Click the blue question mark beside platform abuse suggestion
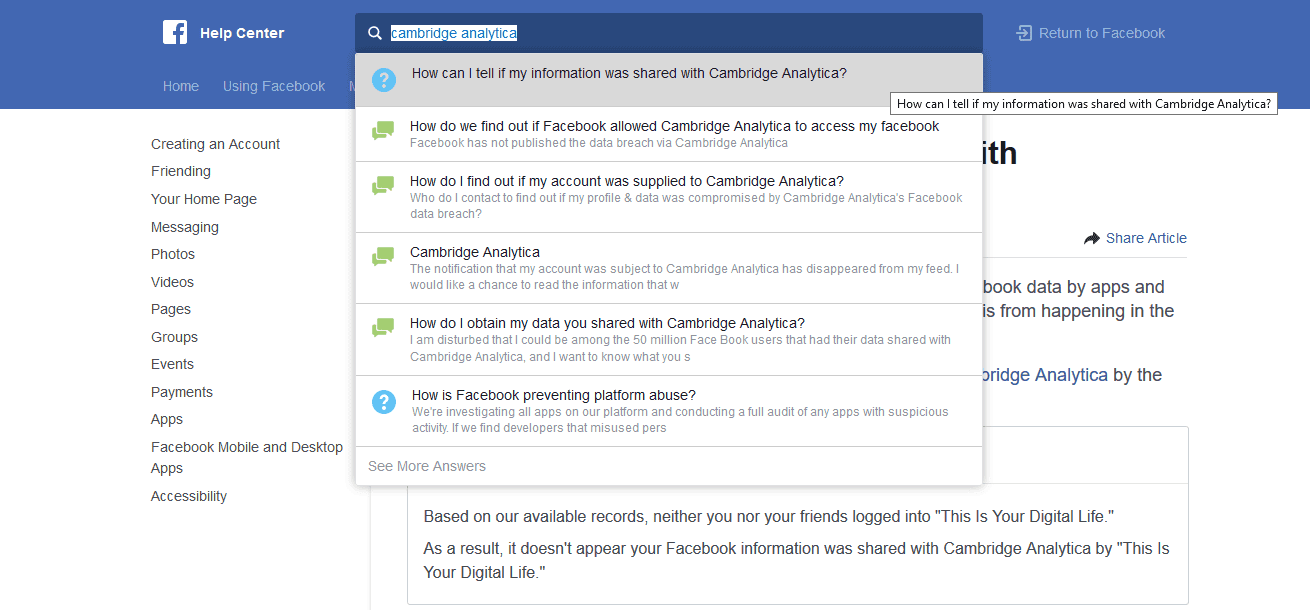1310x610 pixels. click(383, 402)
